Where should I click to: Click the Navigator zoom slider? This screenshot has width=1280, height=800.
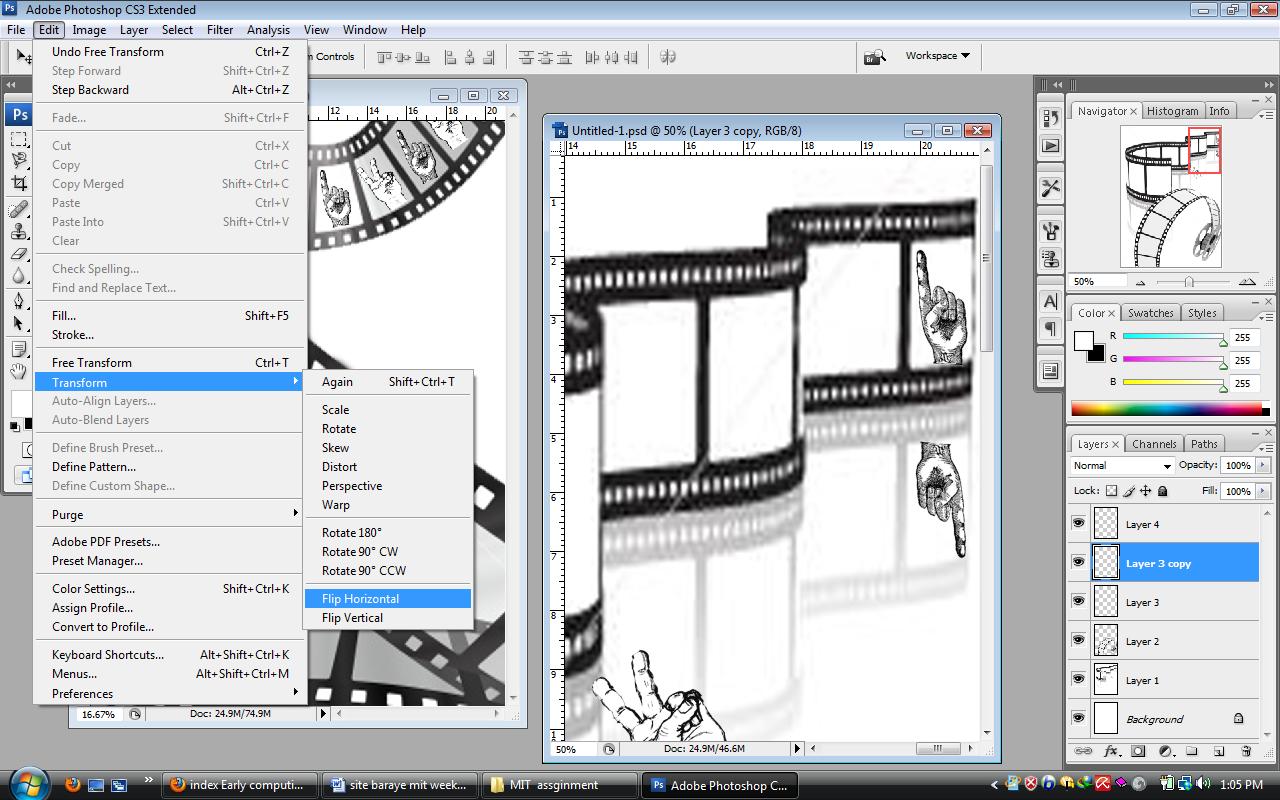(1190, 282)
